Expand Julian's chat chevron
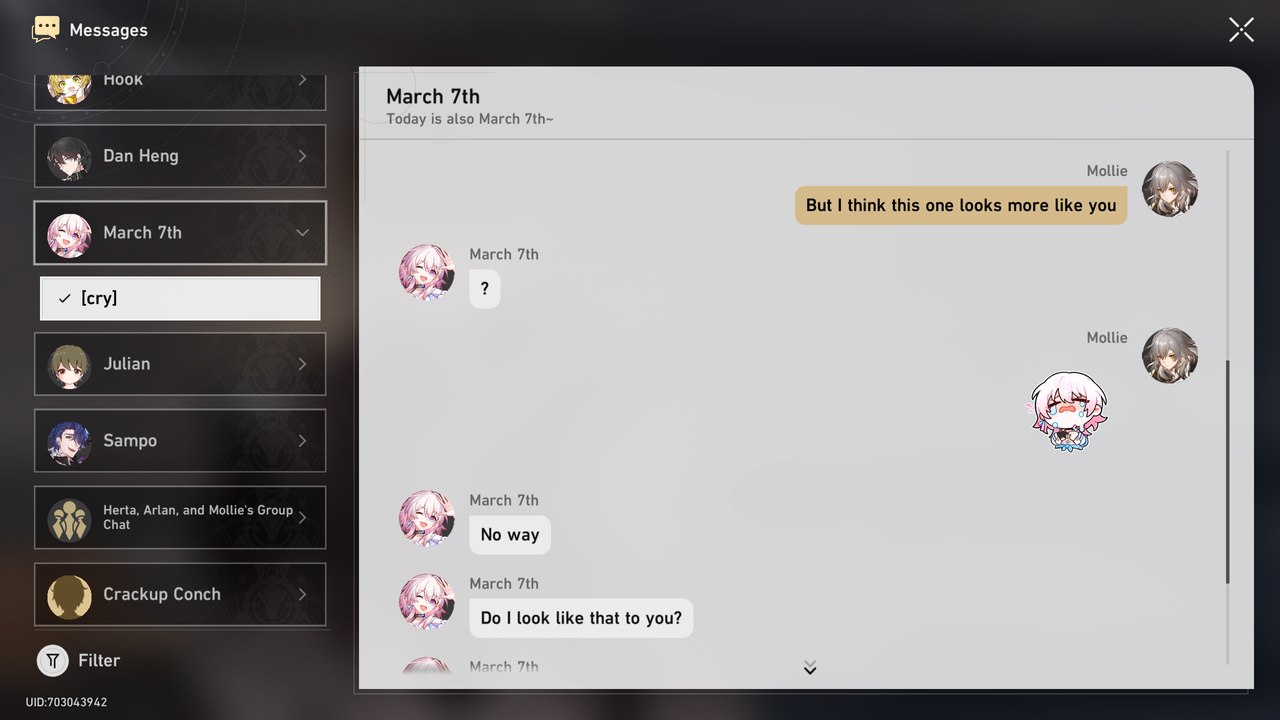The height and width of the screenshot is (720, 1280). click(x=302, y=364)
